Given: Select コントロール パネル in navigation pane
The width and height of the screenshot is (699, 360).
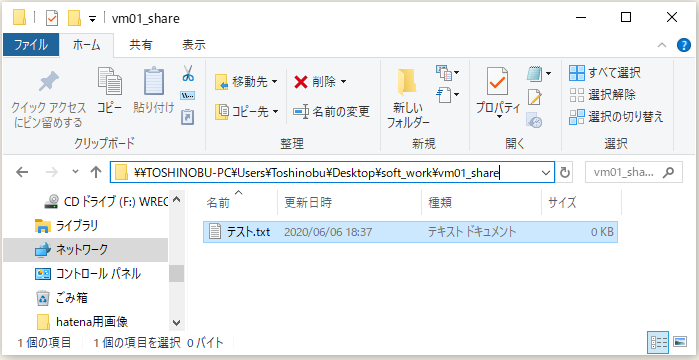Looking at the screenshot, I should (87, 274).
